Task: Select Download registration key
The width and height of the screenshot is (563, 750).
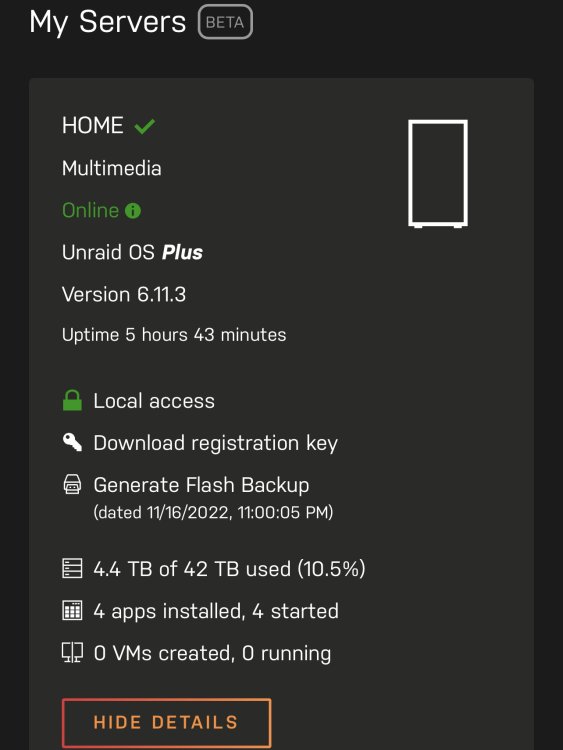Action: [216, 443]
